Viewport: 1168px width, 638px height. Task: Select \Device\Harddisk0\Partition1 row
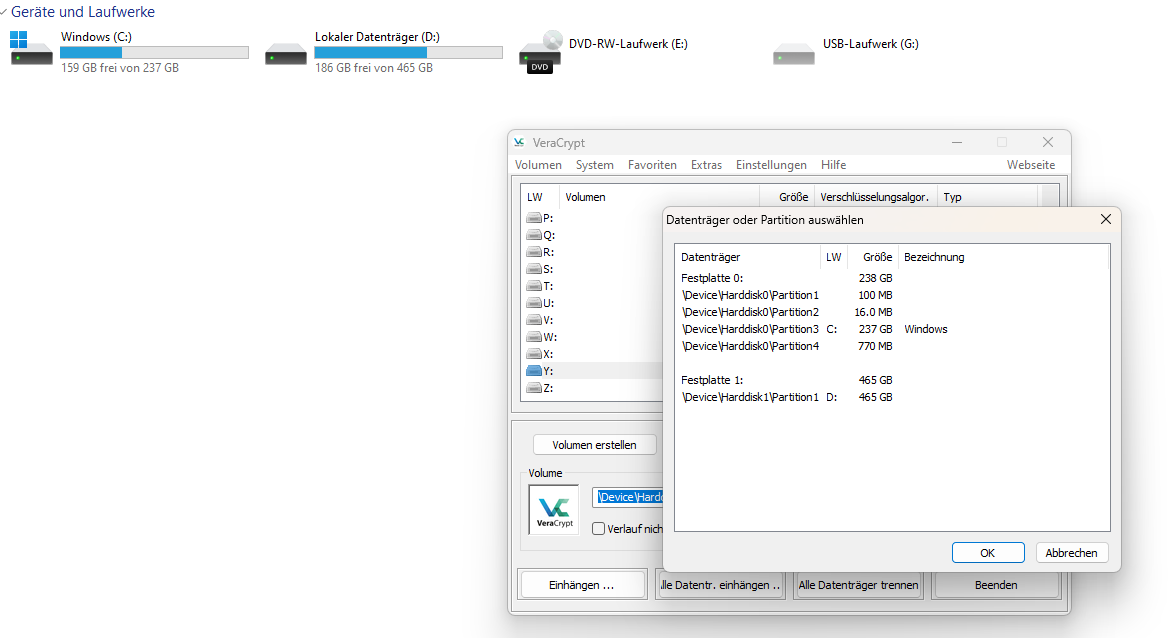(892, 295)
